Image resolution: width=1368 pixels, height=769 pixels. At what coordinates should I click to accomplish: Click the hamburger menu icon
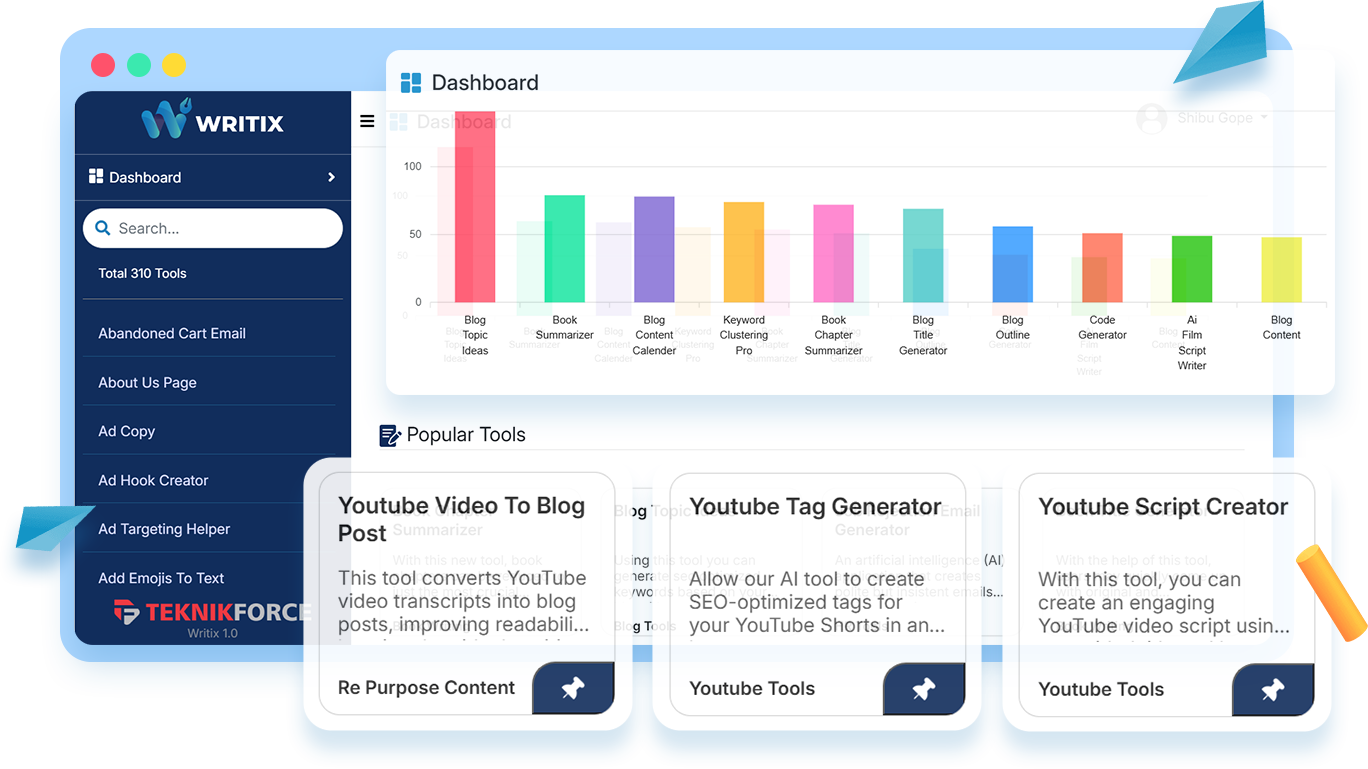[367, 121]
